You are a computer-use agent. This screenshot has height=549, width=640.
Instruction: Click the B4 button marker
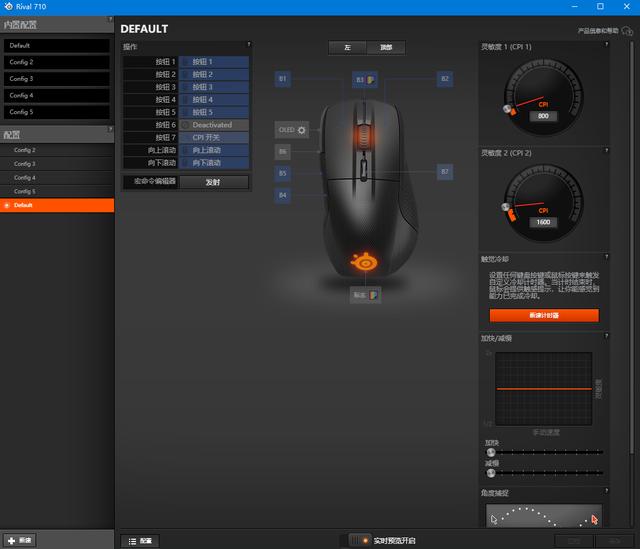coord(282,195)
